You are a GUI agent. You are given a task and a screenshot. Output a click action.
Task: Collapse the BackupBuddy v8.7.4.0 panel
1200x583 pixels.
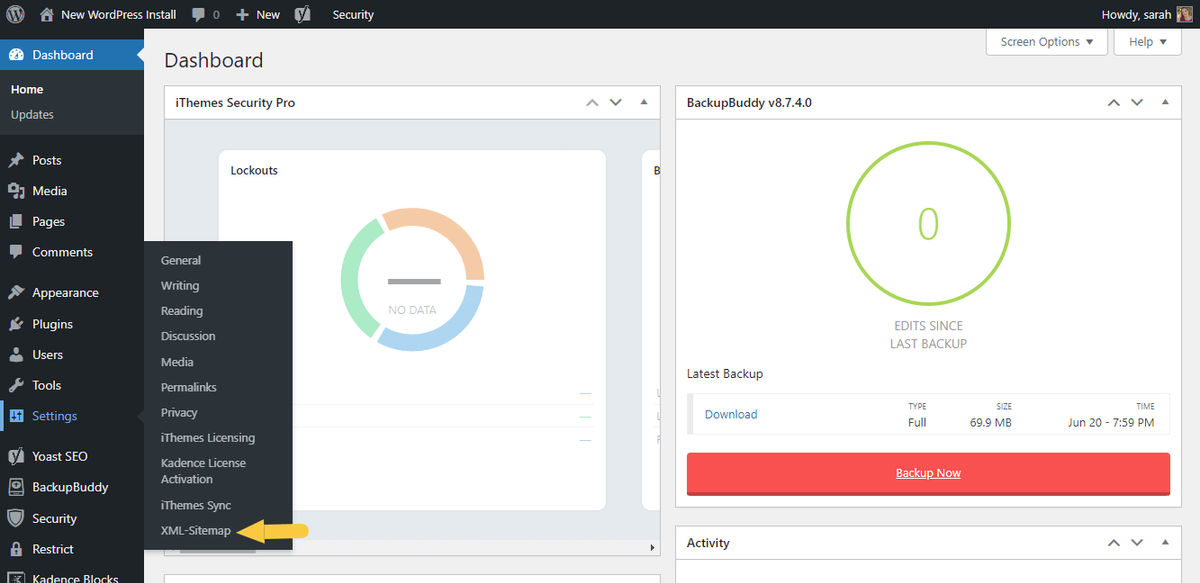1166,102
